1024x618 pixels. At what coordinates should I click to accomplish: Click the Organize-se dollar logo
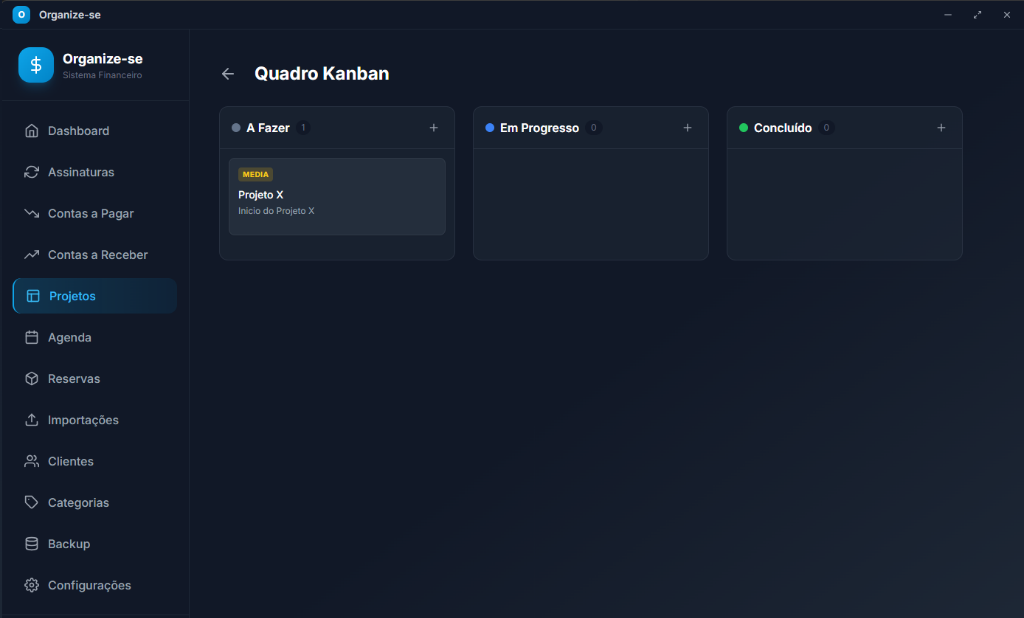tap(35, 65)
